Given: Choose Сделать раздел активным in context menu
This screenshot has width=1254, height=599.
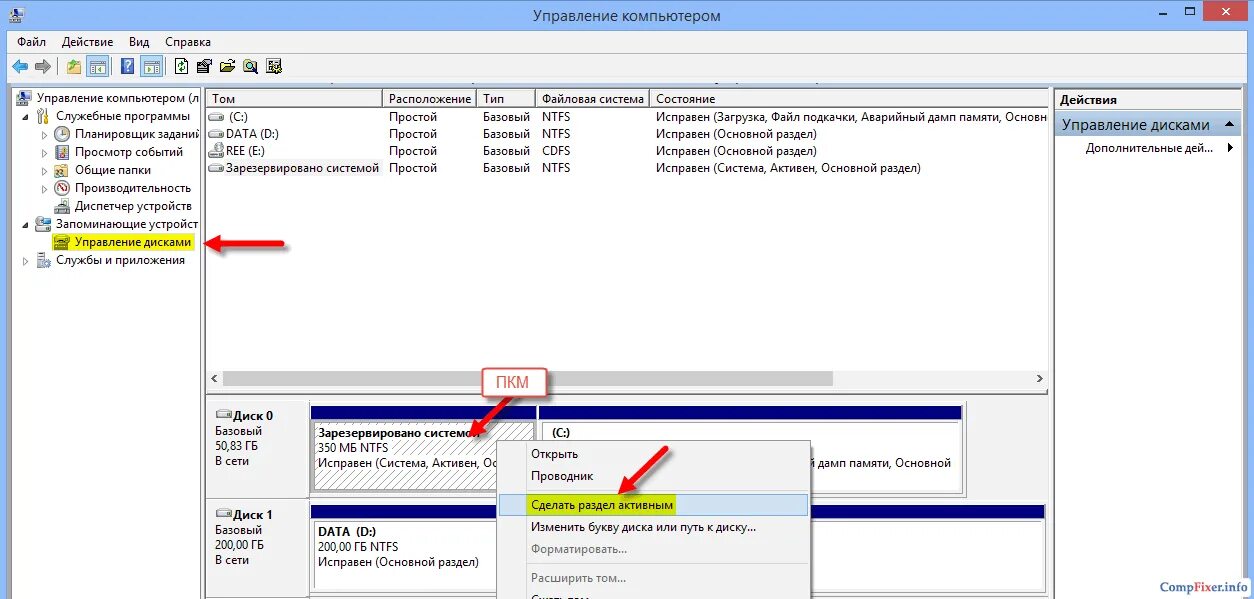Looking at the screenshot, I should (x=653, y=505).
